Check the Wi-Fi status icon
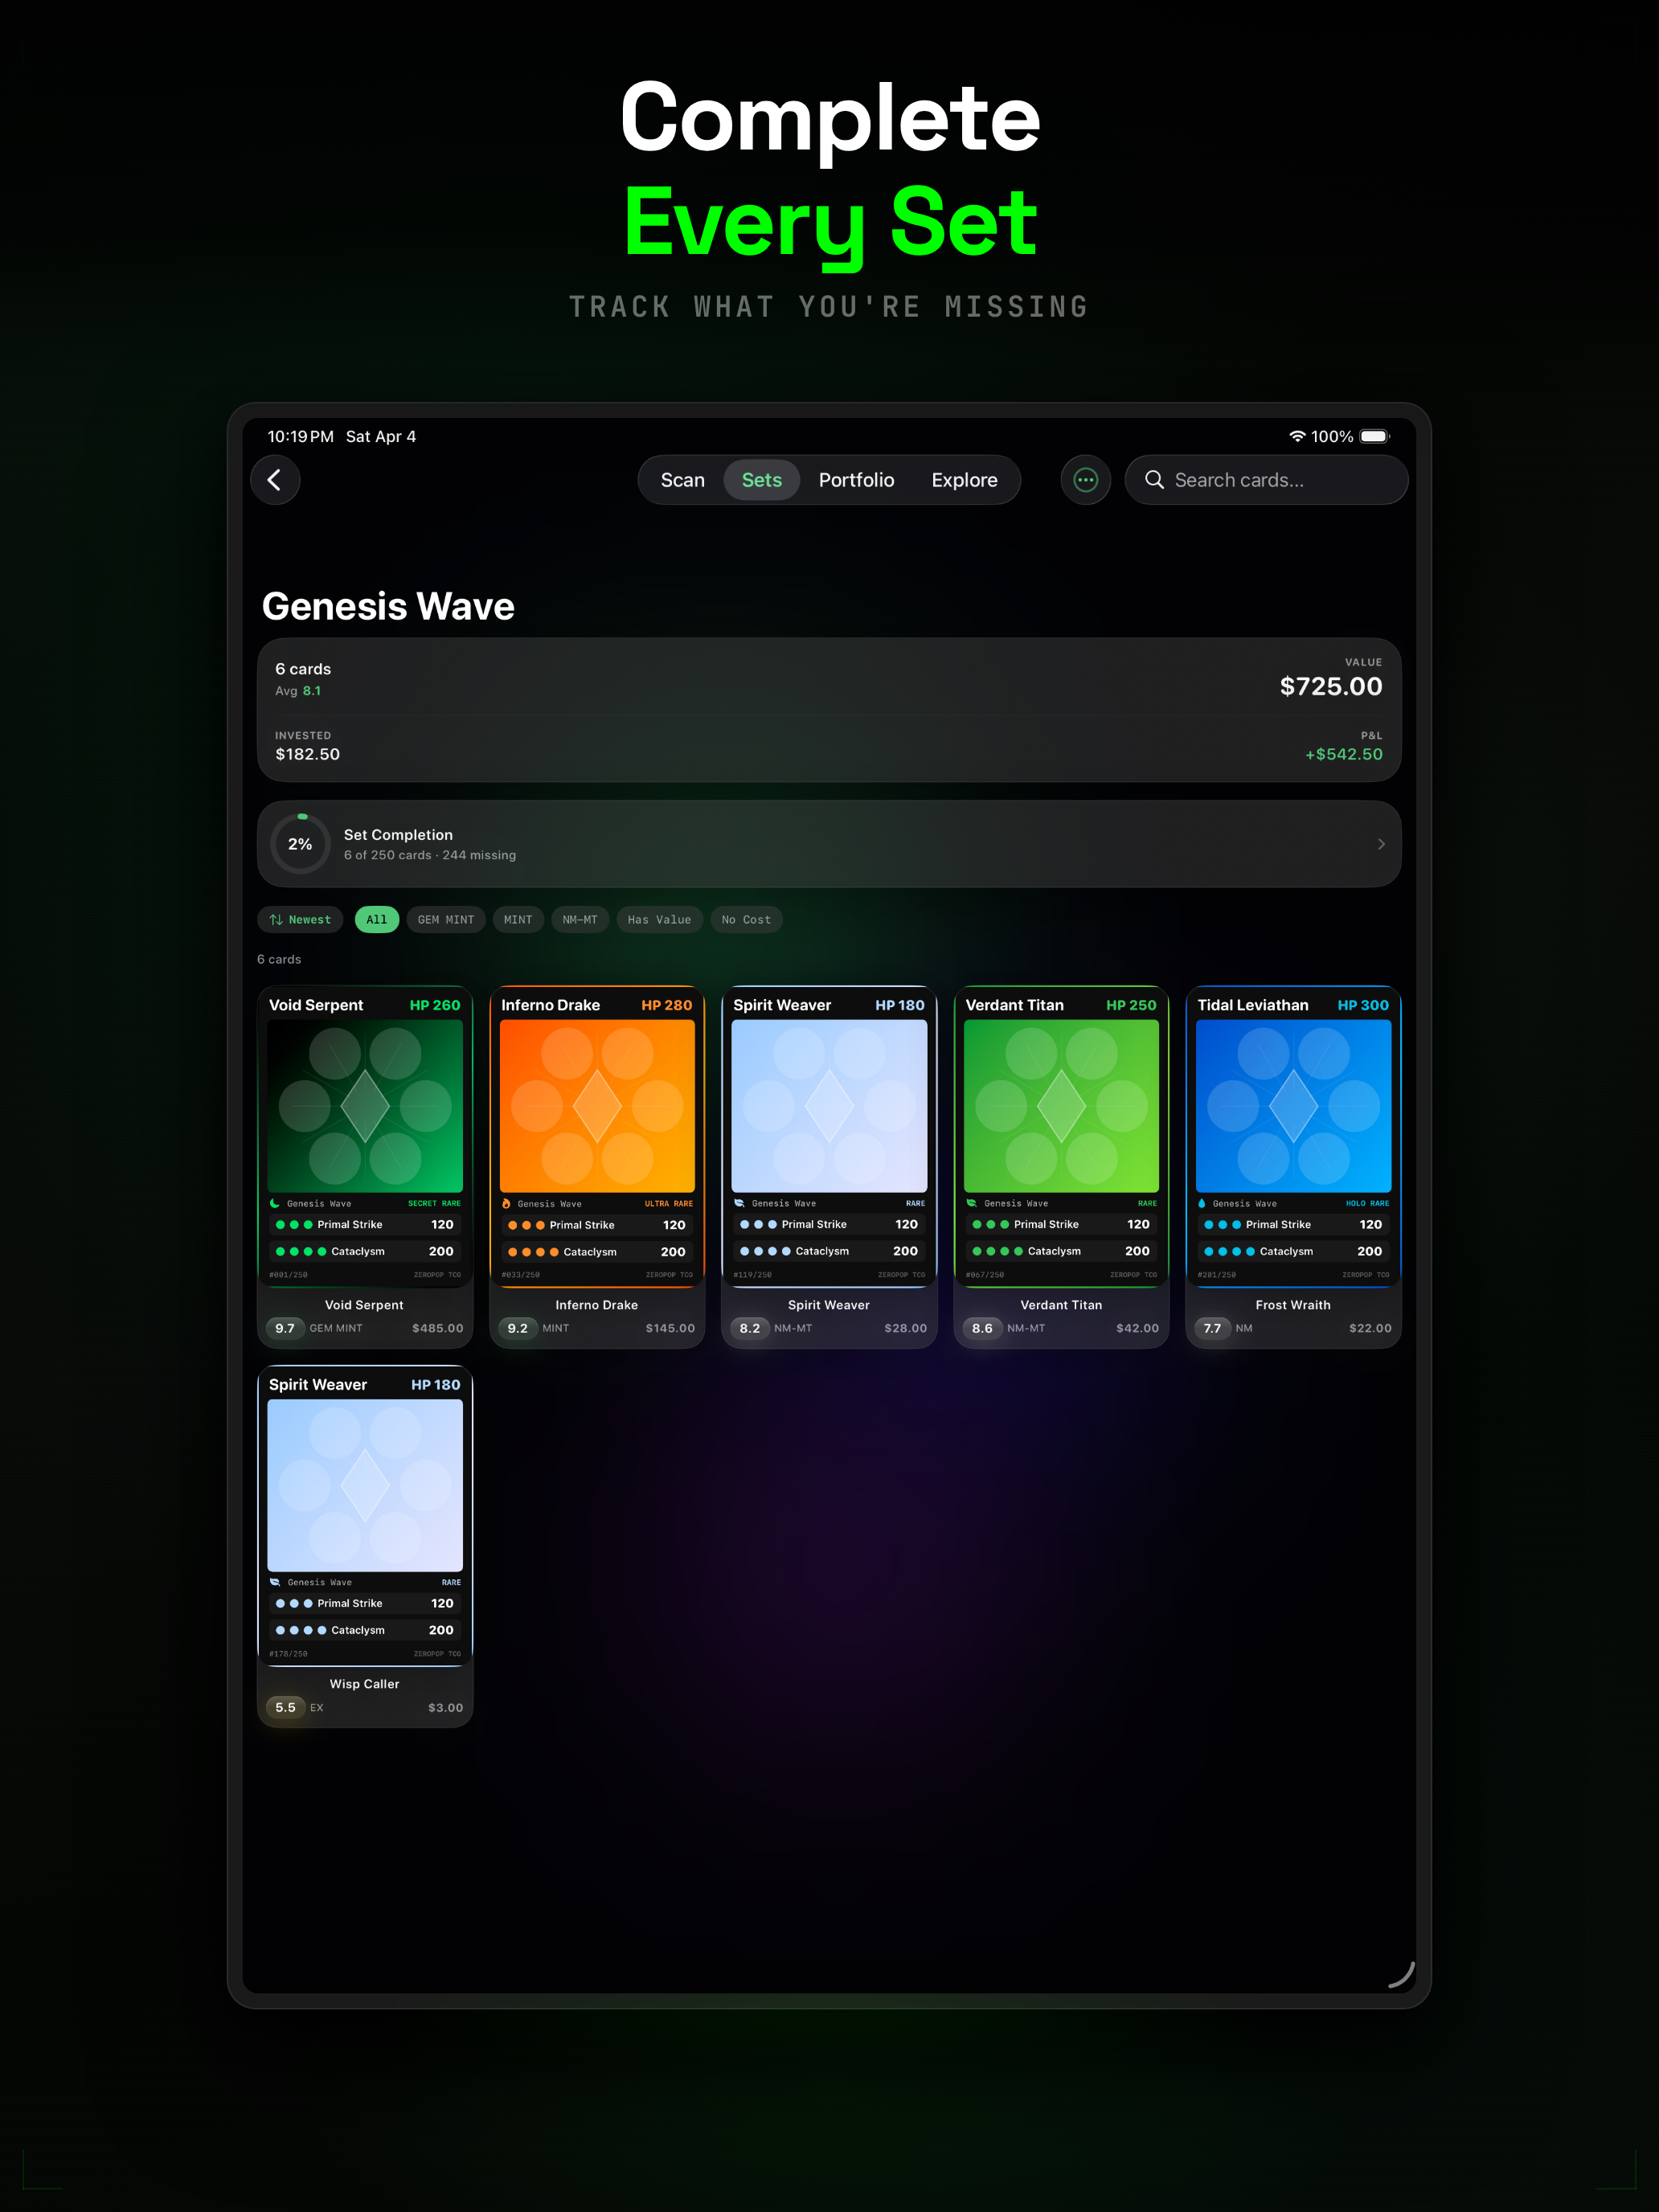Viewport: 1659px width, 2212px height. click(1297, 436)
